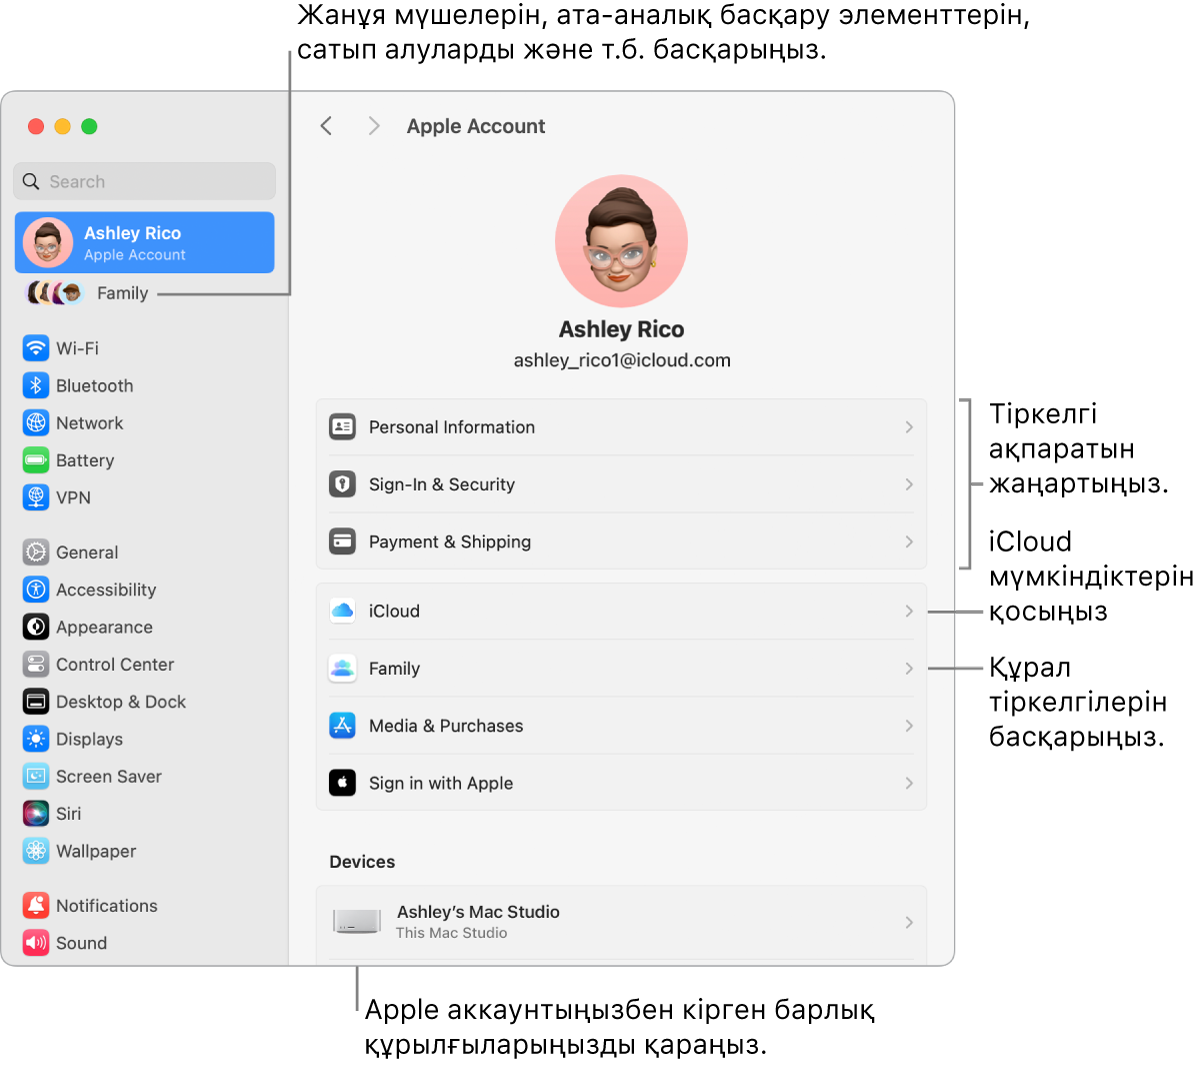Click the General gear icon

[36, 552]
